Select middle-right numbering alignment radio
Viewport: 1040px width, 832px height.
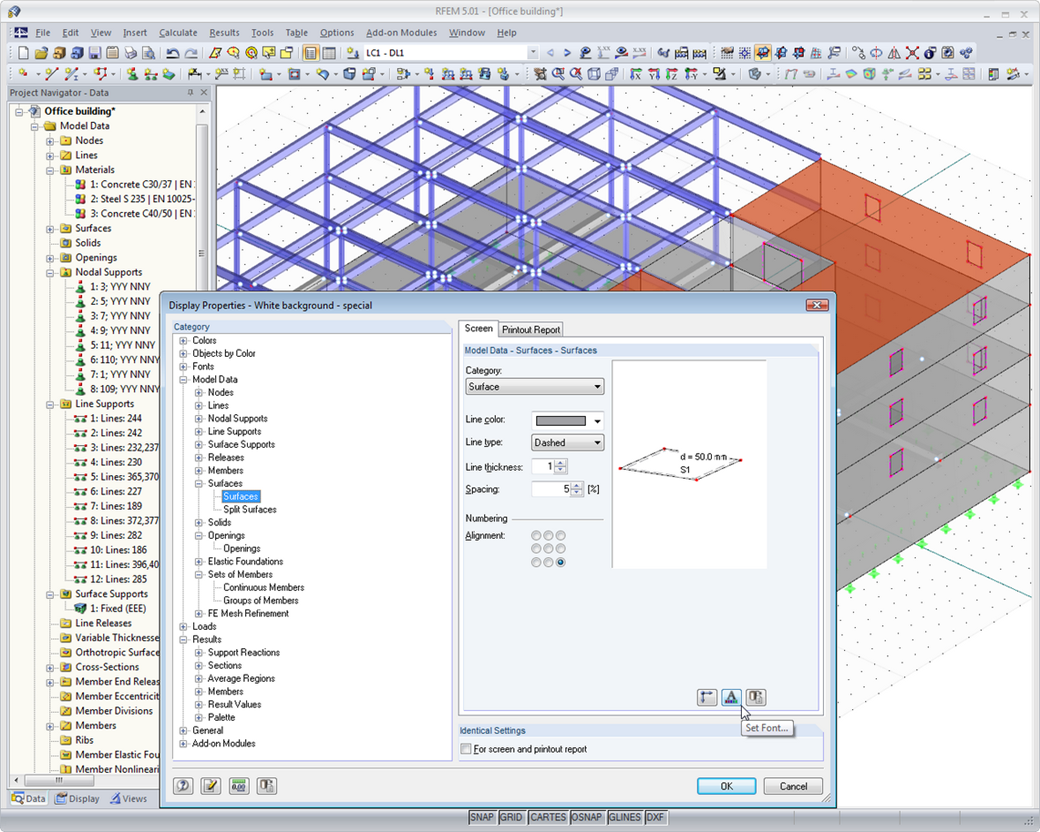(x=561, y=549)
